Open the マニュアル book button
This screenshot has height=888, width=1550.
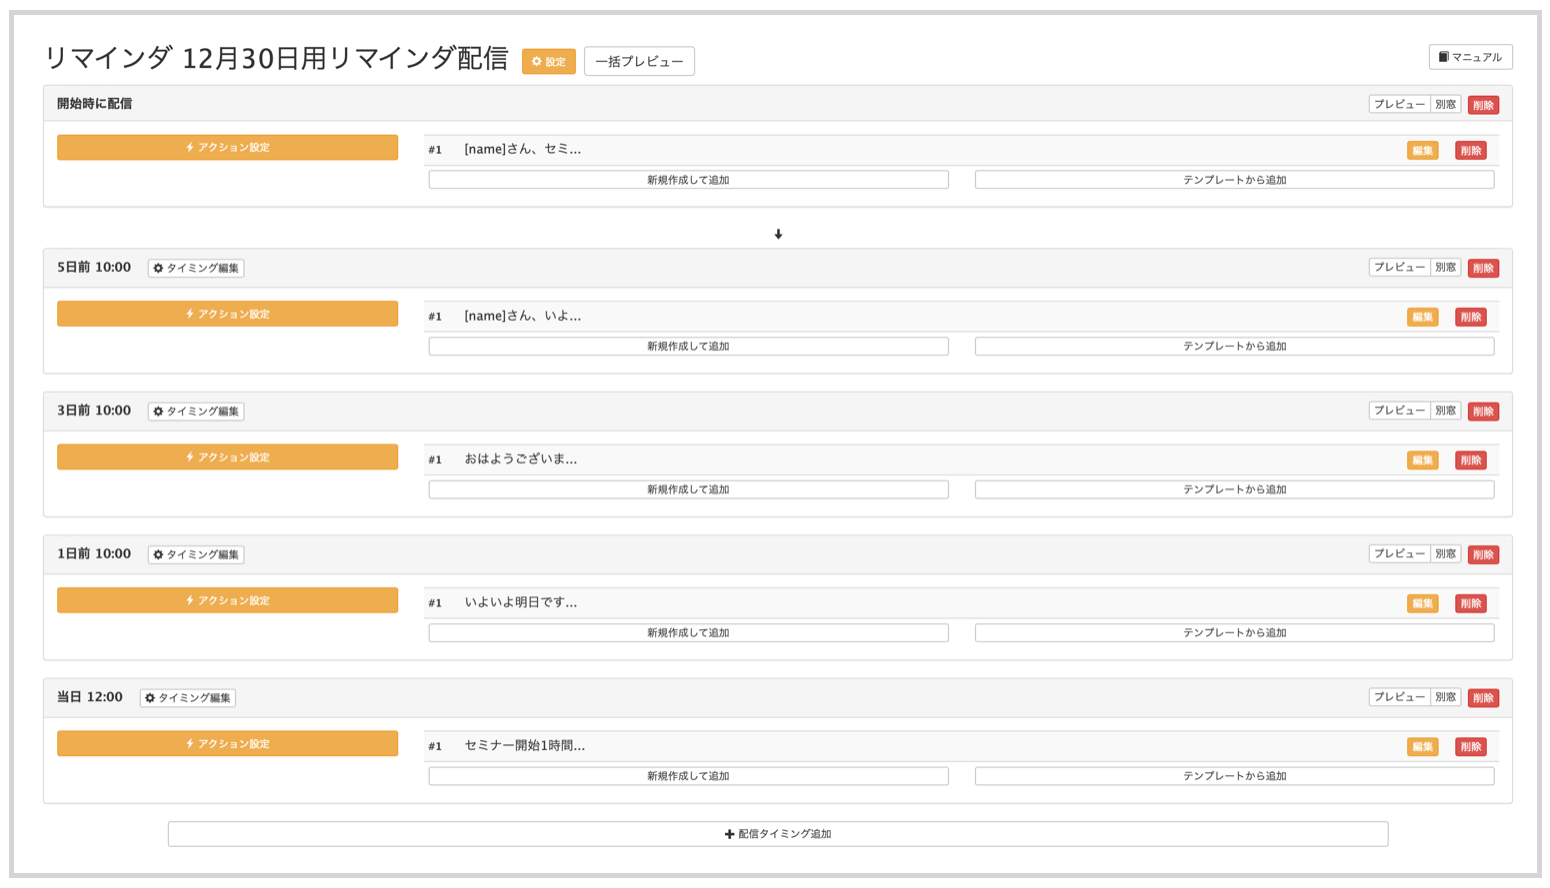pos(1470,58)
